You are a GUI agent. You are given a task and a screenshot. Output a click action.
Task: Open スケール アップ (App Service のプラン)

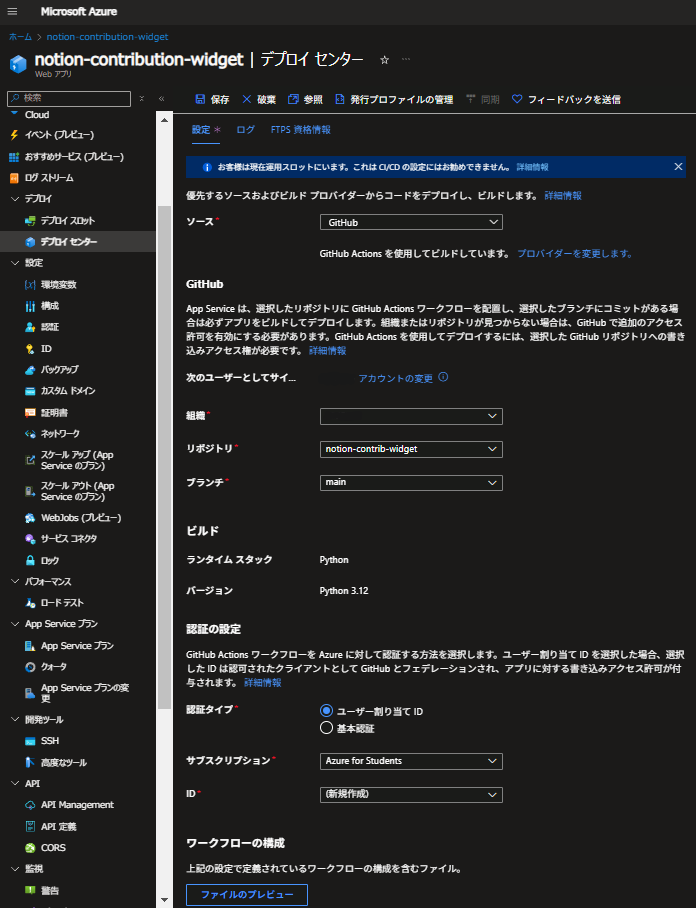tap(78, 460)
